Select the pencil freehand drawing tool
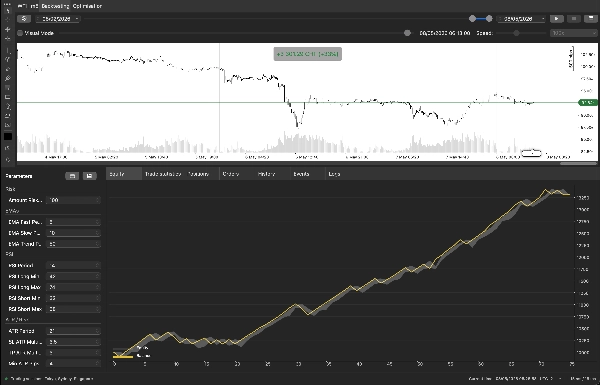Image resolution: width=600 pixels, height=385 pixels. tap(7, 69)
